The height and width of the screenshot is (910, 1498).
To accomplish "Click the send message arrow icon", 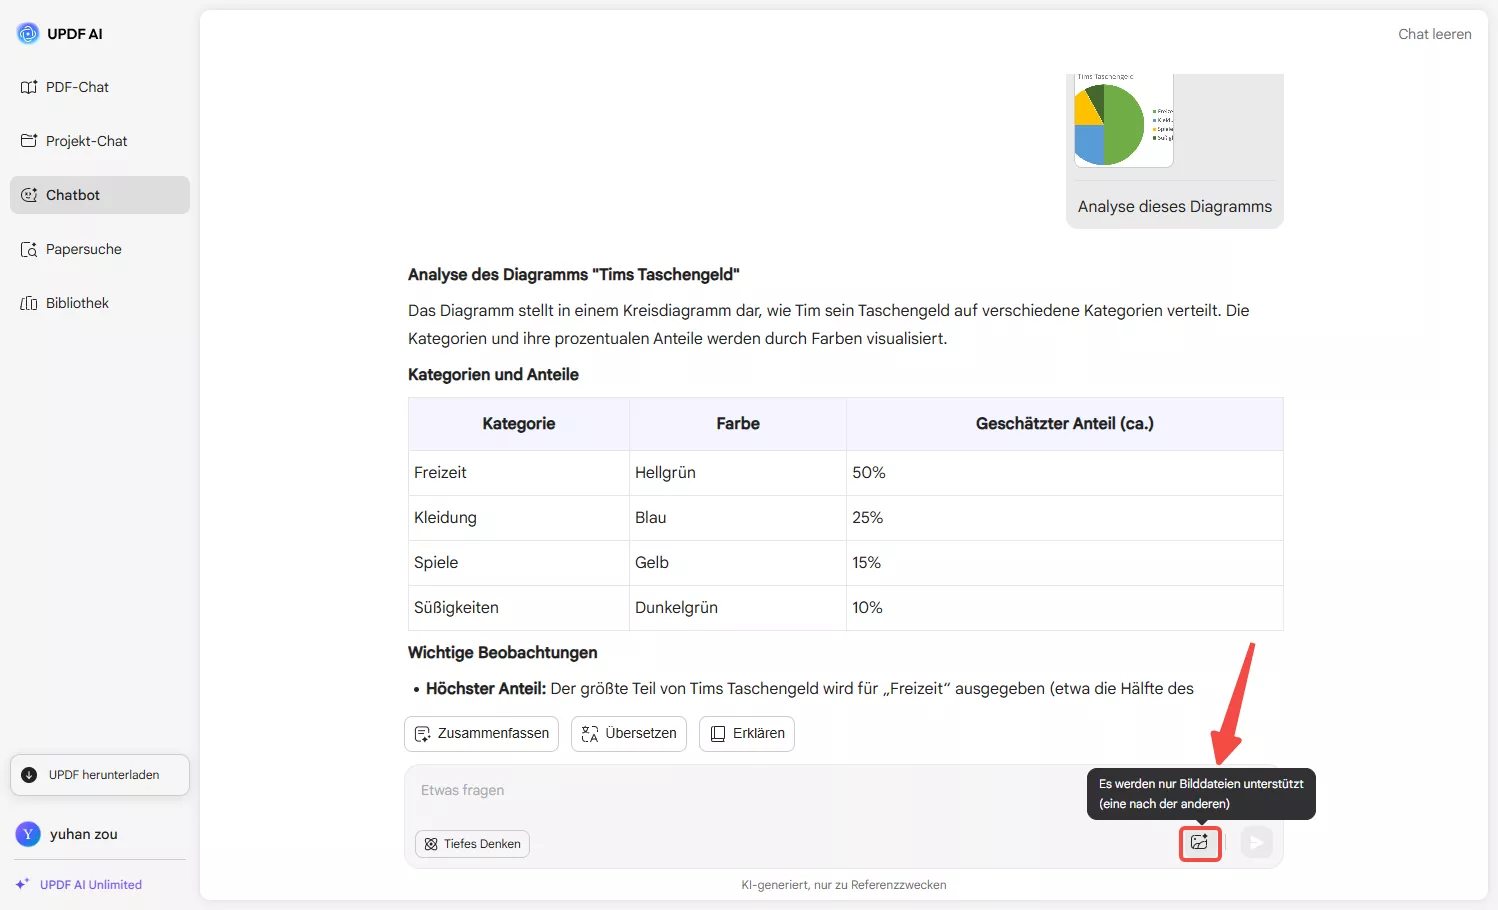I will pos(1257,842).
